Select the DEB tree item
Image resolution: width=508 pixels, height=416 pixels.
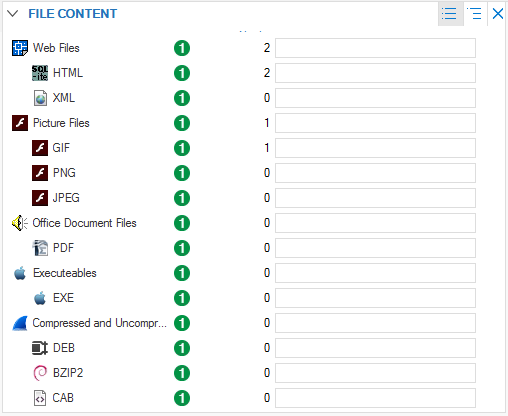(x=64, y=348)
